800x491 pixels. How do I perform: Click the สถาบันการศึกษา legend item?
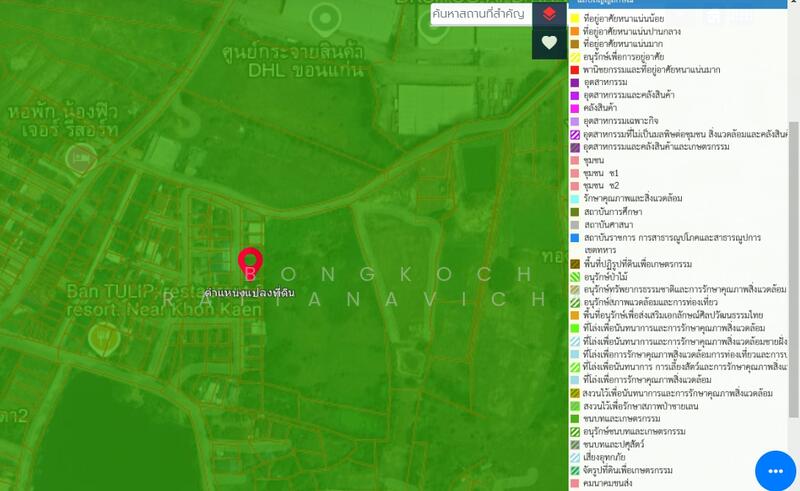pyautogui.click(x=612, y=212)
